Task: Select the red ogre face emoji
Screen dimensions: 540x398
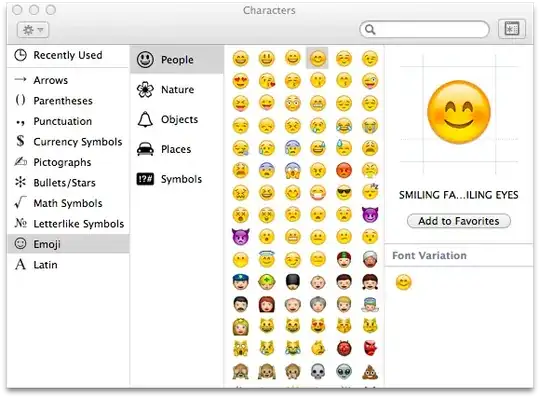Action: 344,348
